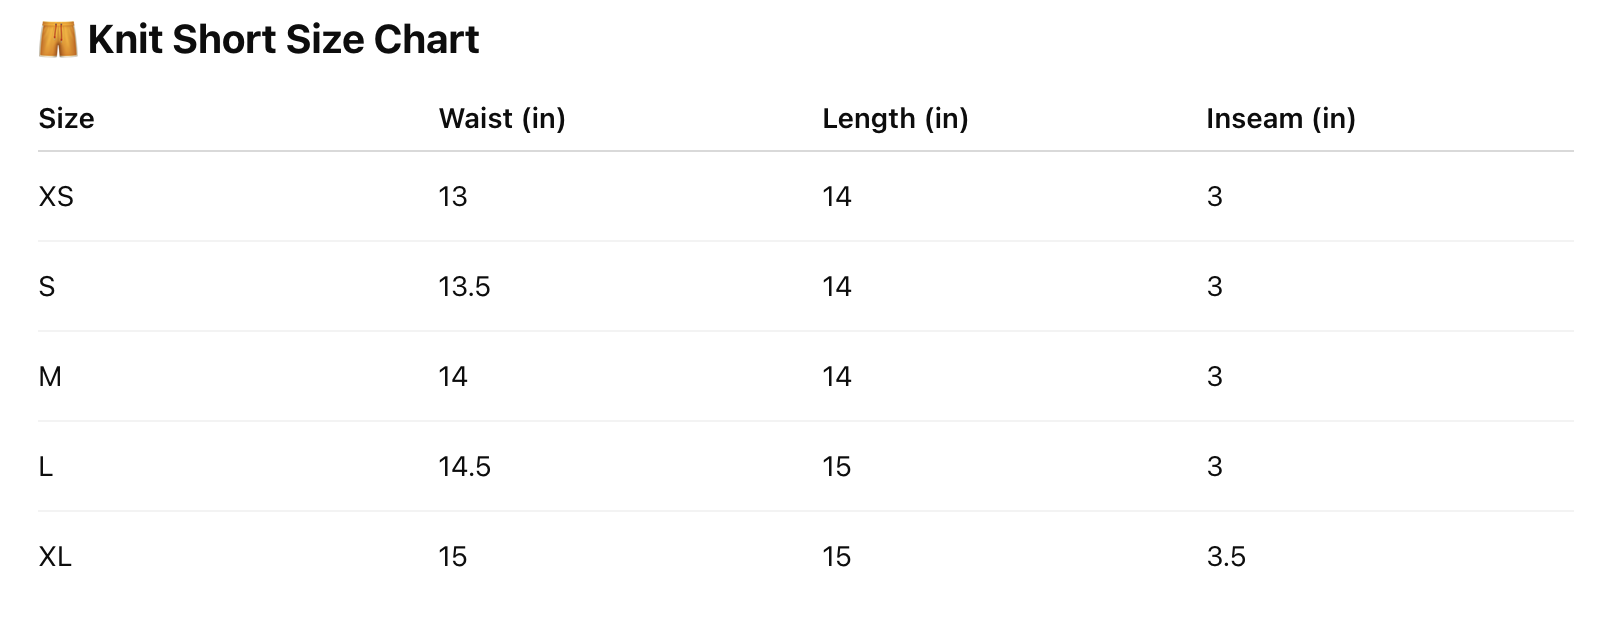The width and height of the screenshot is (1604, 644).
Task: Click the XL size row label
Action: tap(55, 556)
